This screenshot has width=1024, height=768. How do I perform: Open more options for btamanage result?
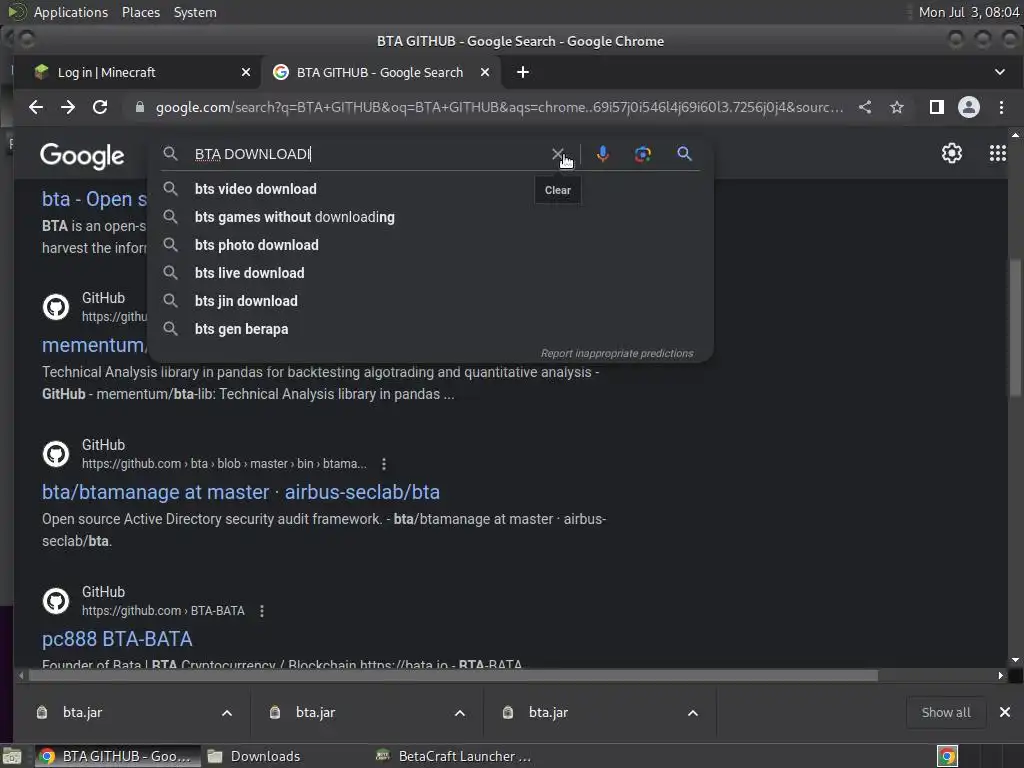(384, 464)
